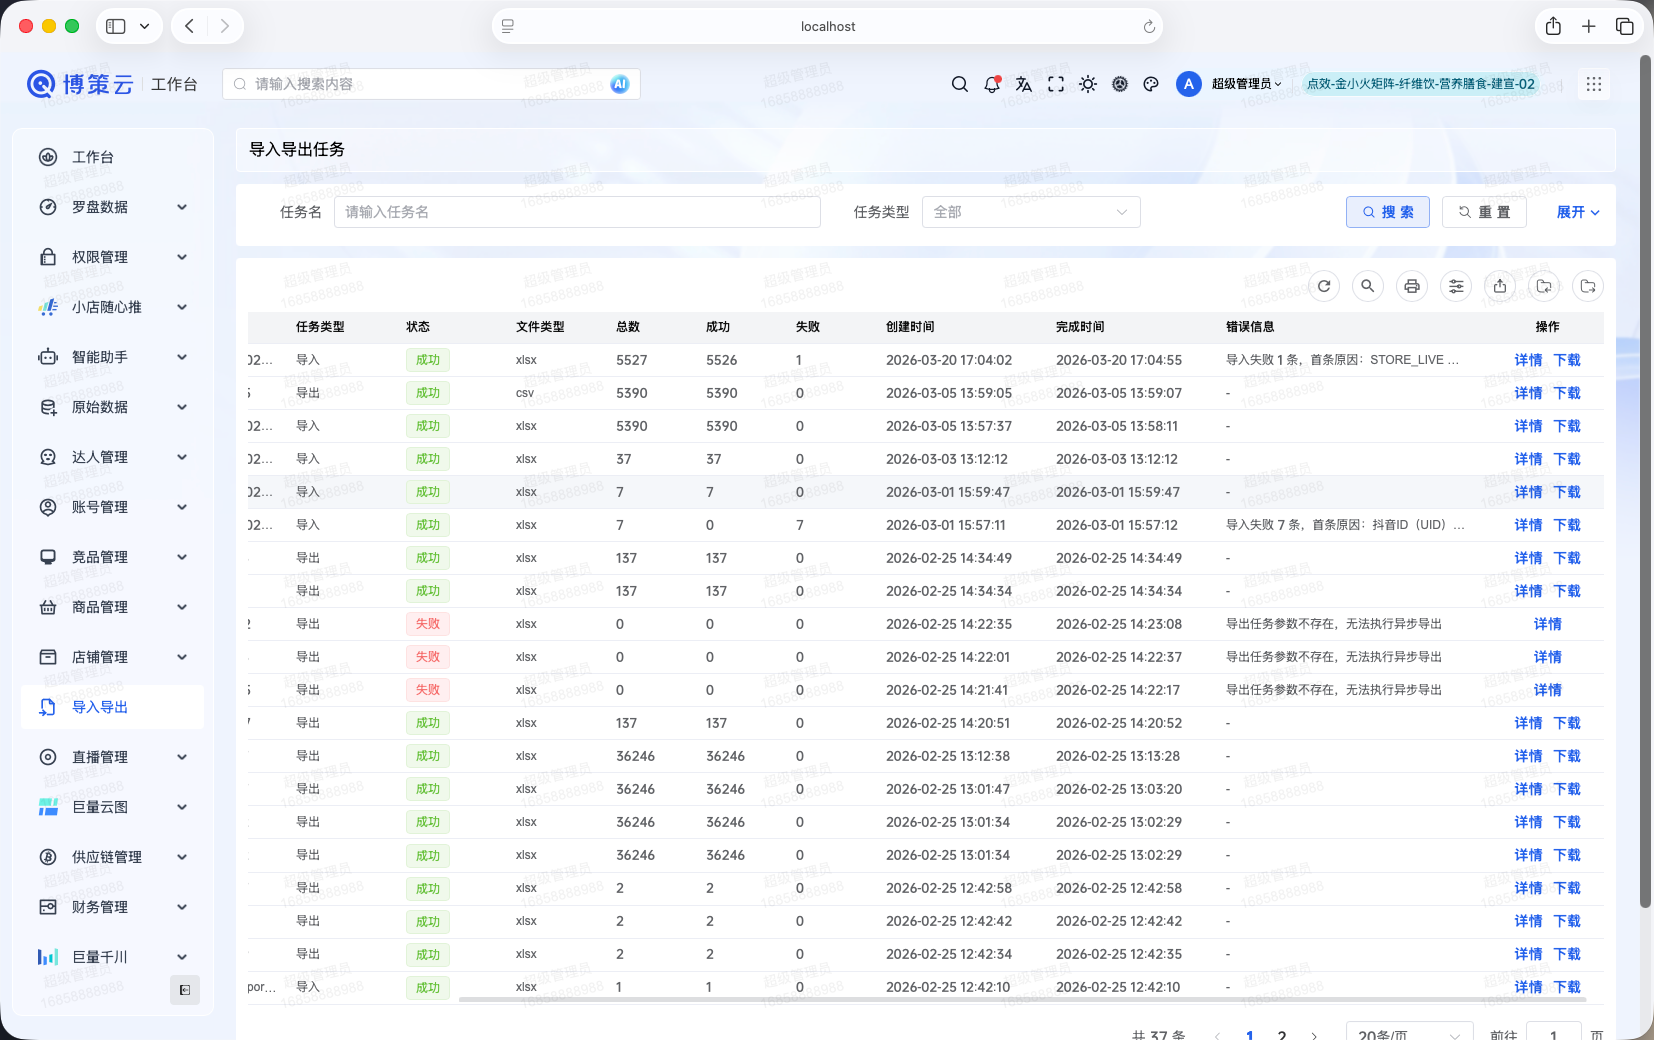Image resolution: width=1654 pixels, height=1040 pixels.
Task: Open the 任务类型 dropdown showing 全部
Action: tap(1031, 212)
